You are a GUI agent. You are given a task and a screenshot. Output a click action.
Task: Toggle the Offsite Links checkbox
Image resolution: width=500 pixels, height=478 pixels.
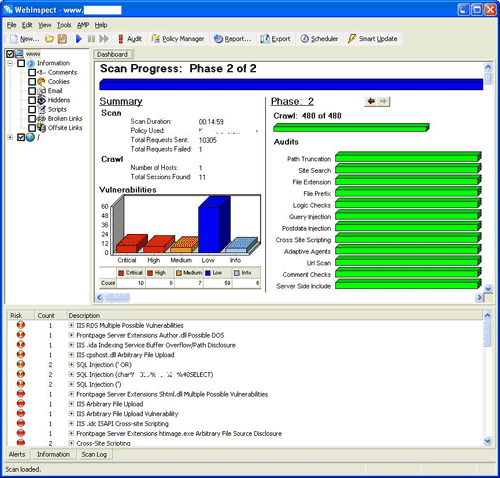coord(32,128)
